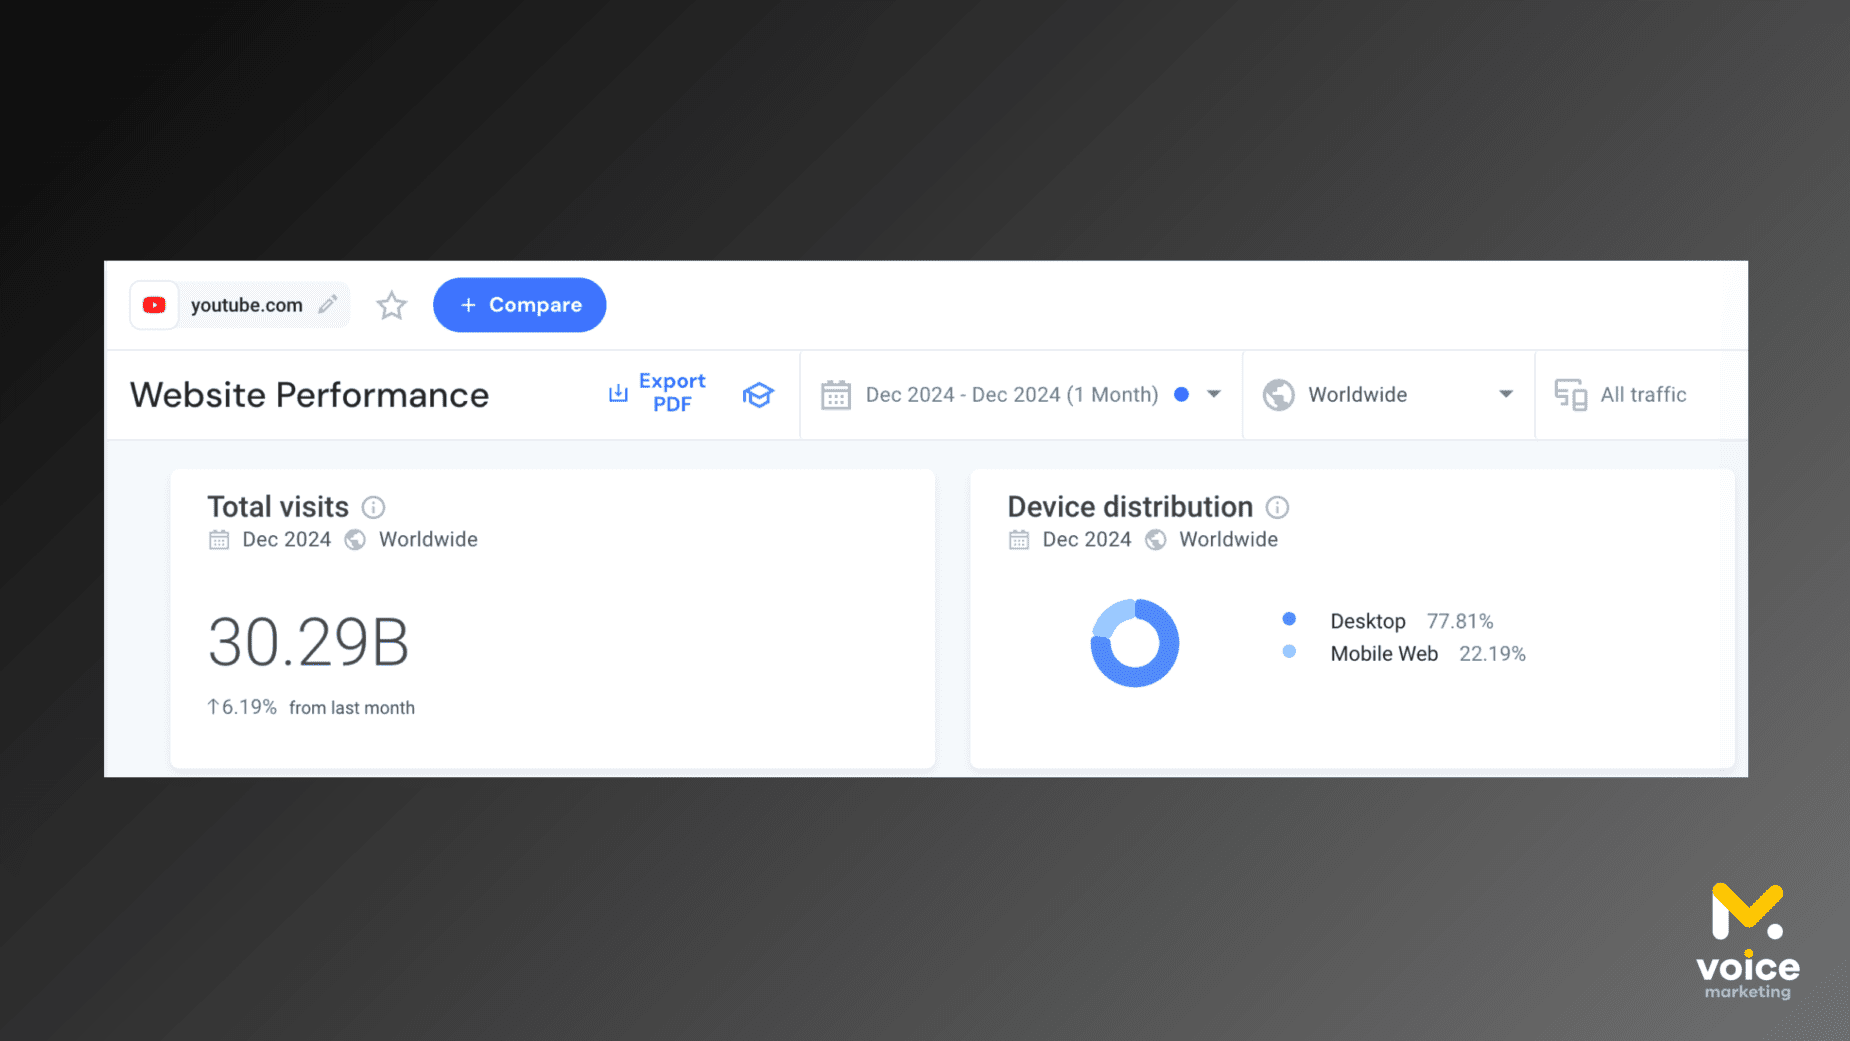Click the youtube.com domain name field

coord(246,305)
